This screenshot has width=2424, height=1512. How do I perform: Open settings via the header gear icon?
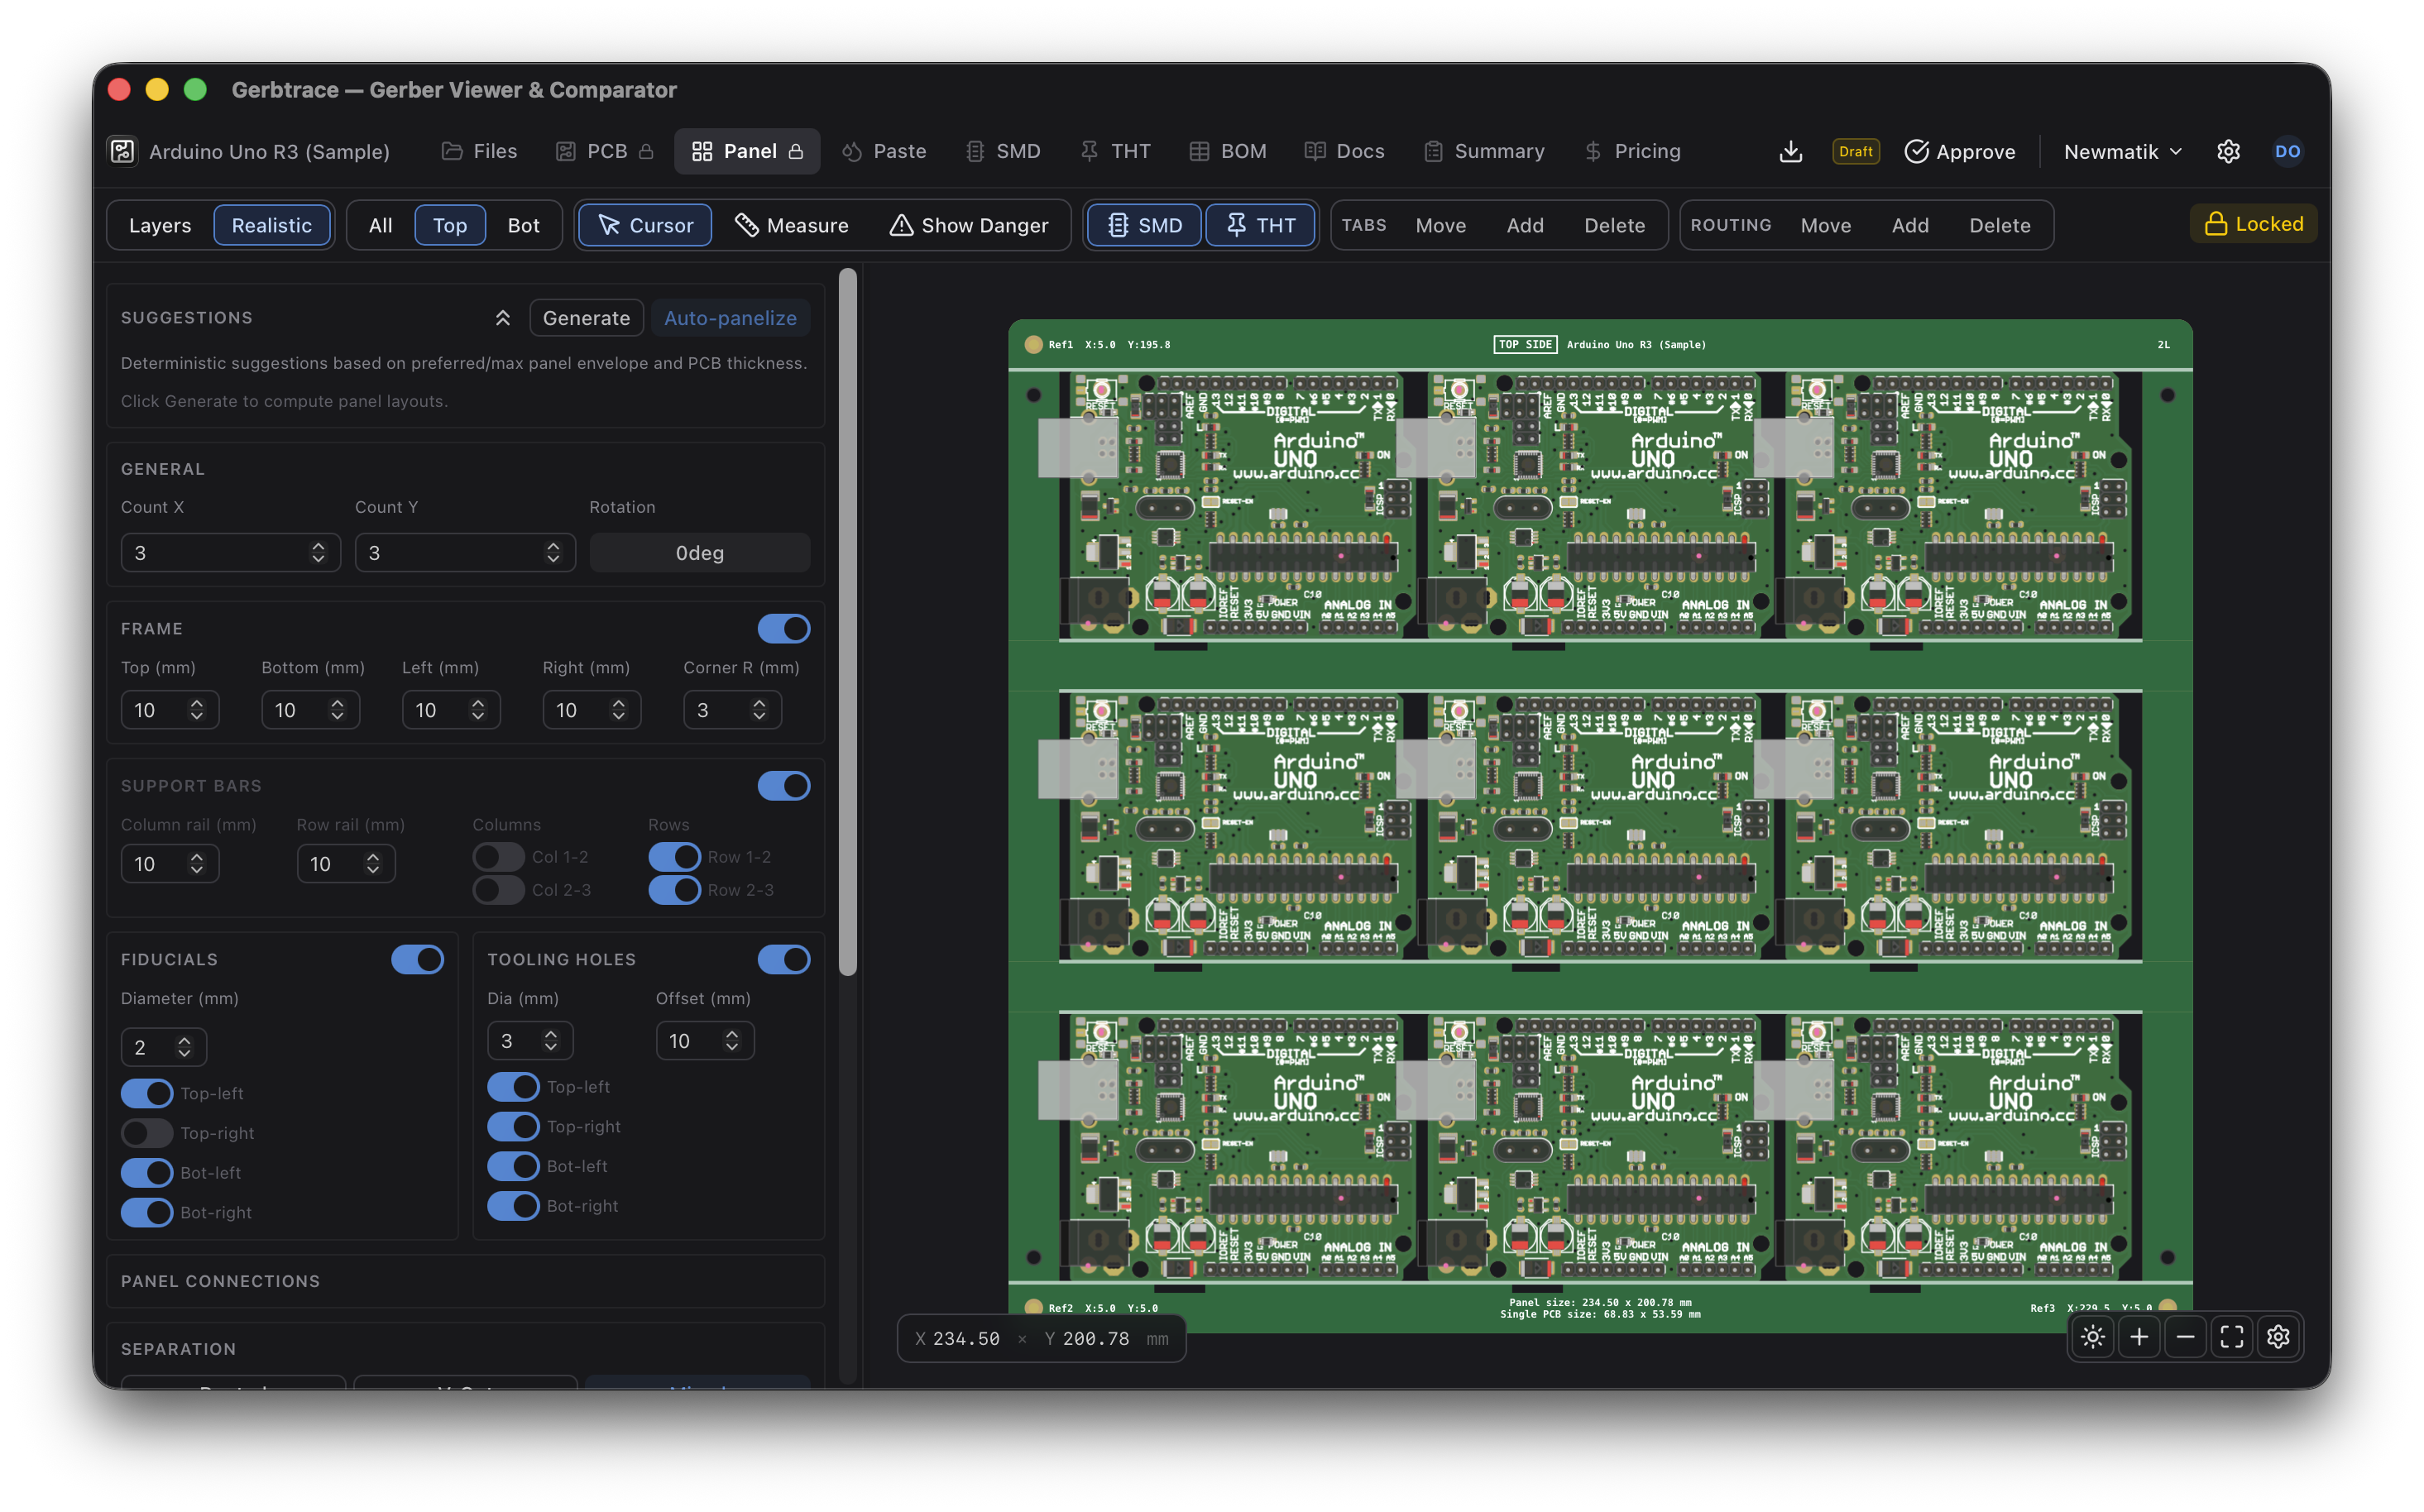pyautogui.click(x=2228, y=151)
